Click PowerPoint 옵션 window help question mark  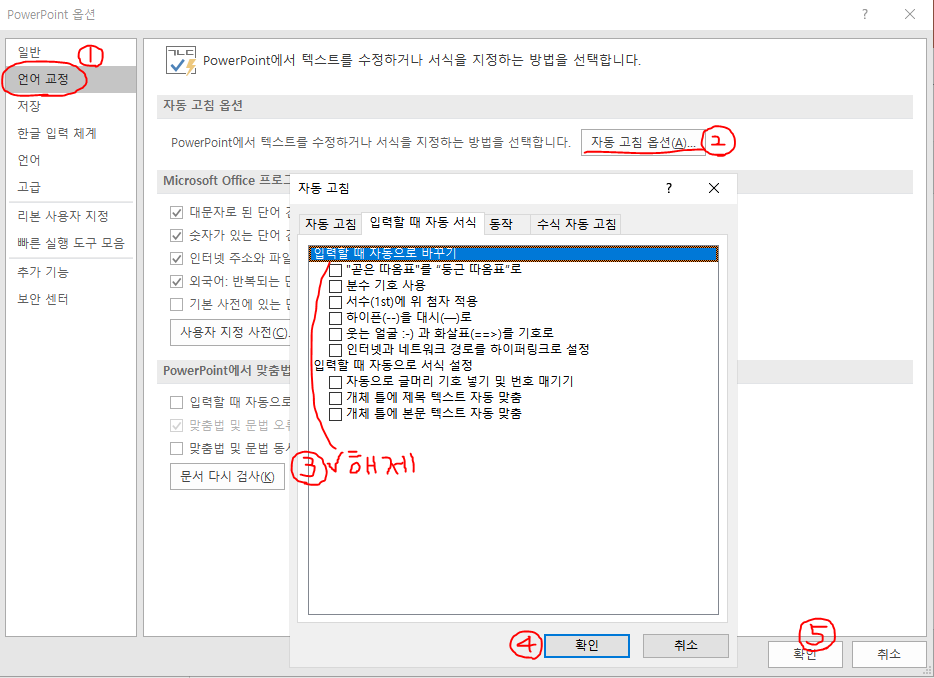(x=865, y=14)
